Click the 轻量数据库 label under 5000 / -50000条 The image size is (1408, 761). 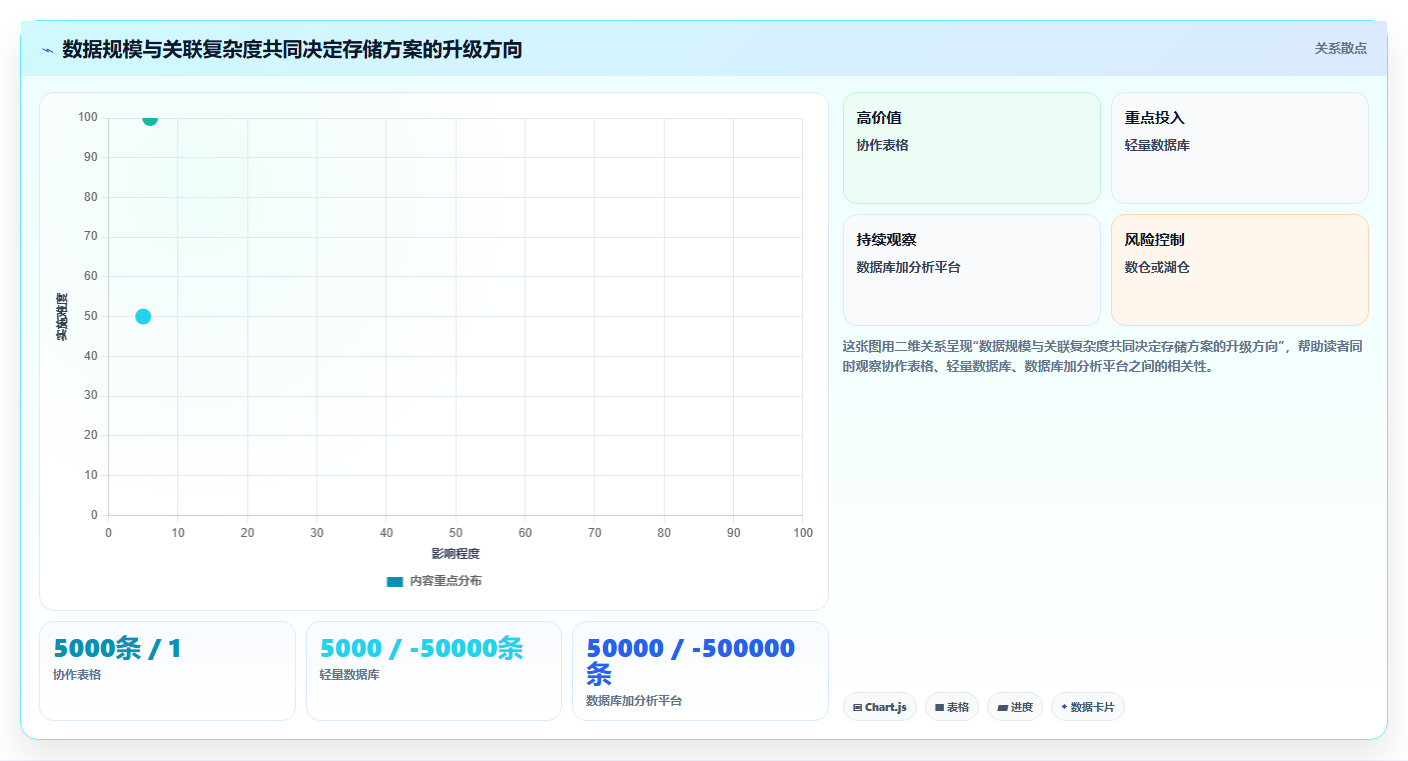(350, 675)
